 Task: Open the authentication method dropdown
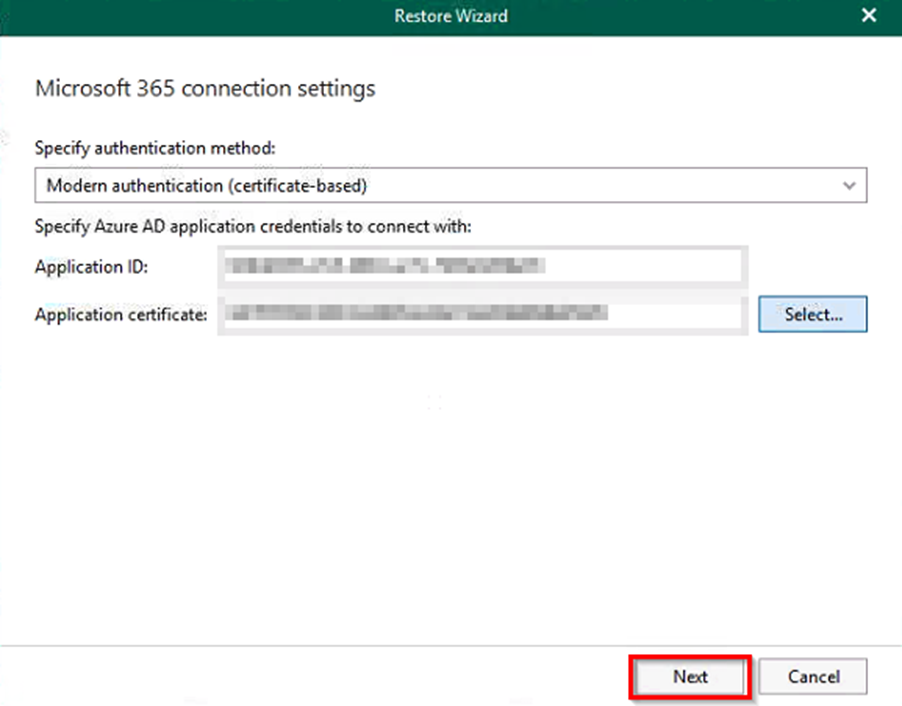pos(450,185)
